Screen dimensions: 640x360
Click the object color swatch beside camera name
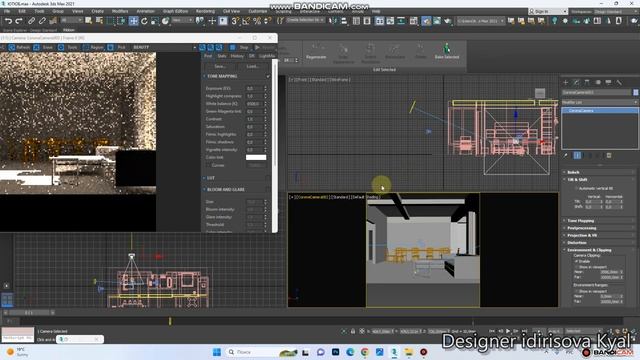pos(636,93)
